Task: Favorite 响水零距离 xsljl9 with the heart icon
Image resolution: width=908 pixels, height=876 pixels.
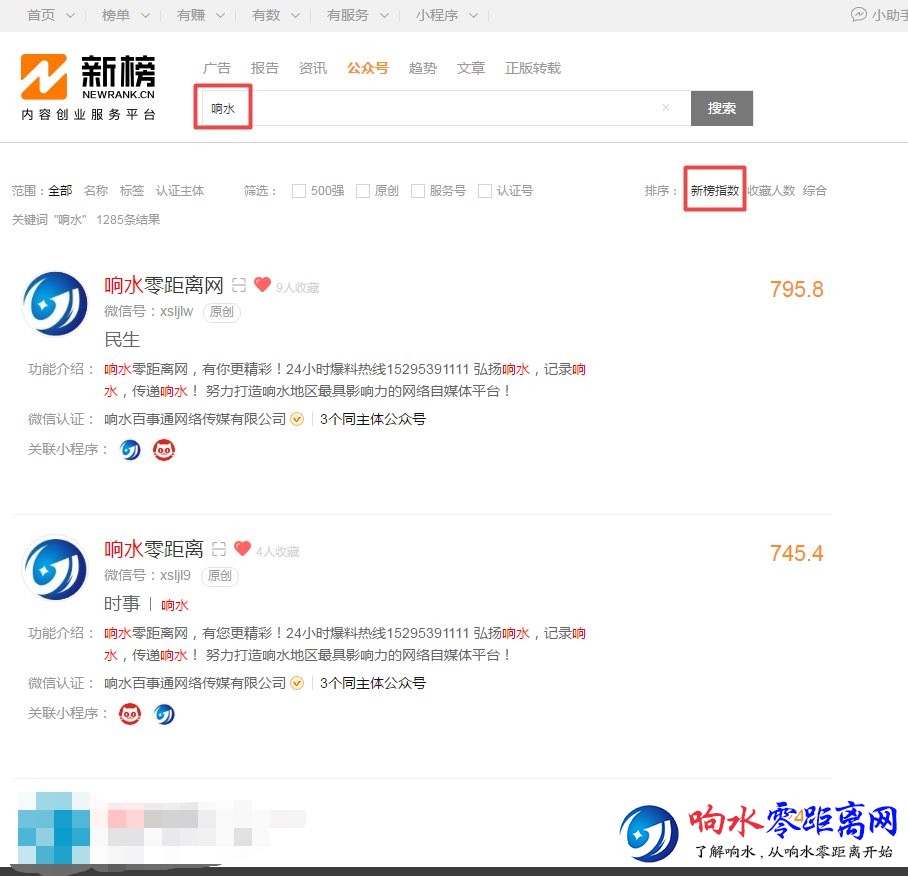Action: [243, 548]
